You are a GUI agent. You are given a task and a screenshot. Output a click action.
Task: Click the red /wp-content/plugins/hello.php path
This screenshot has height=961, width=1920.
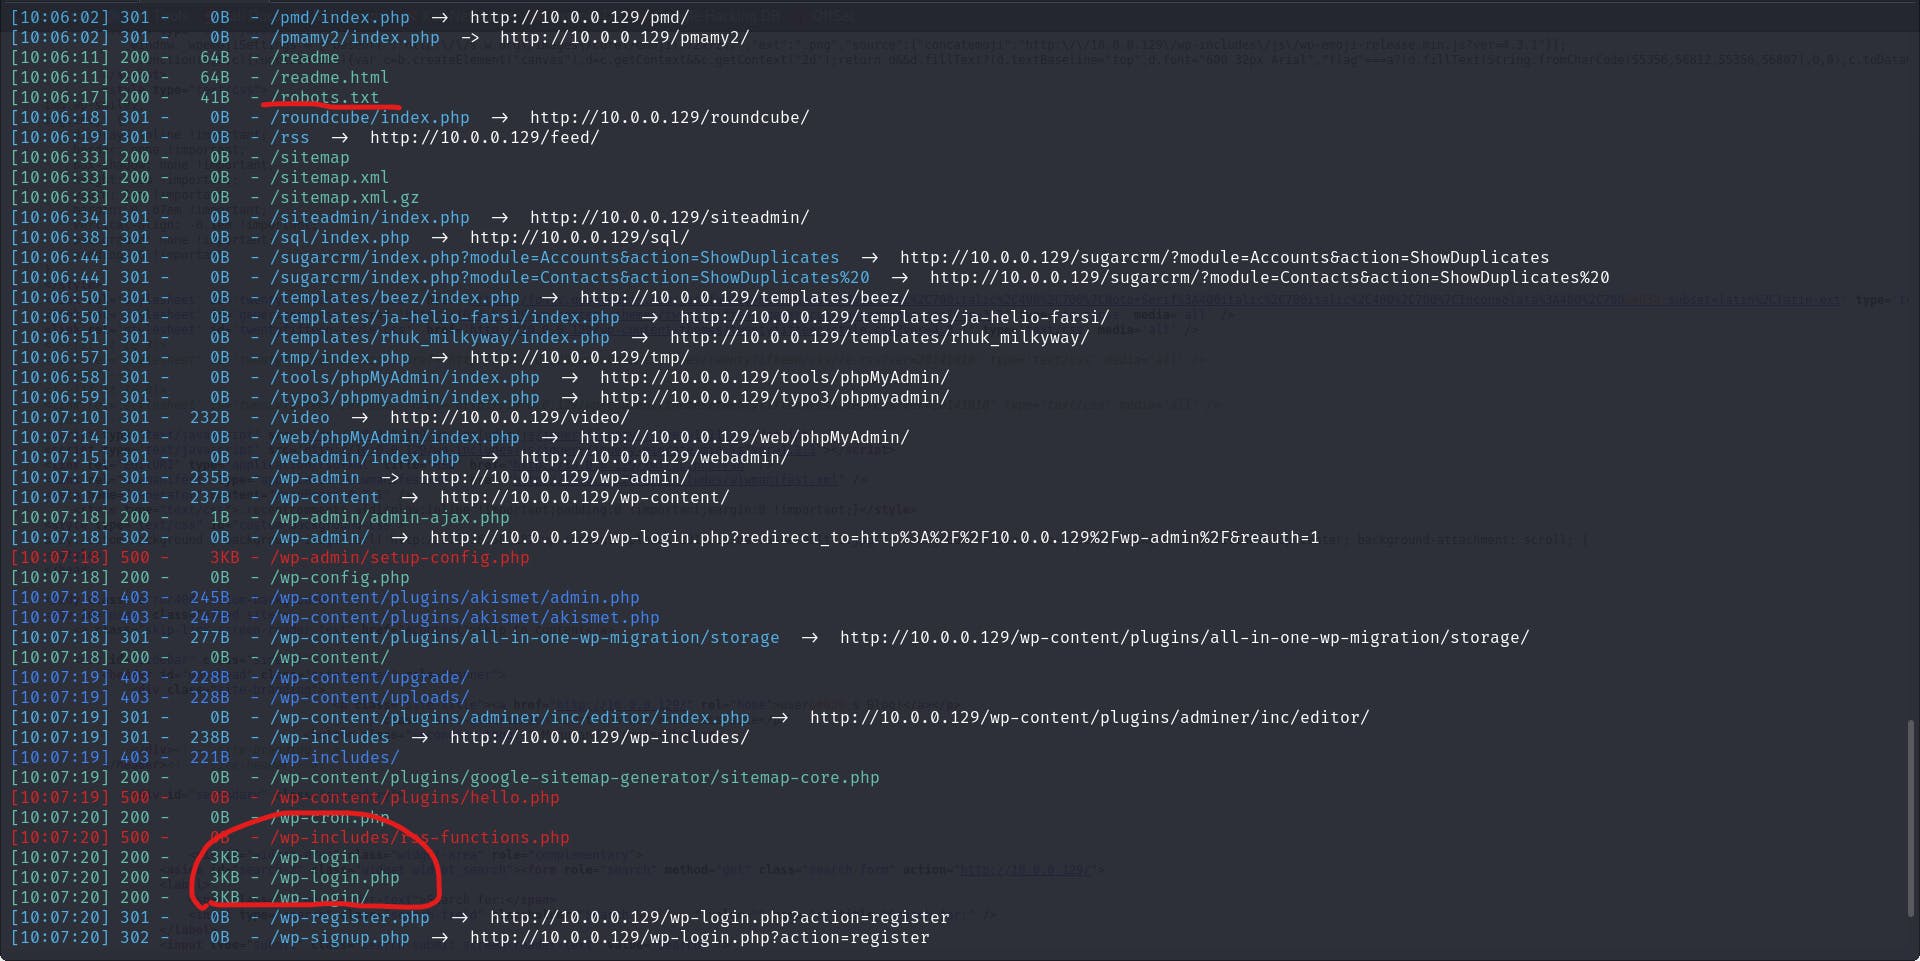tap(415, 797)
